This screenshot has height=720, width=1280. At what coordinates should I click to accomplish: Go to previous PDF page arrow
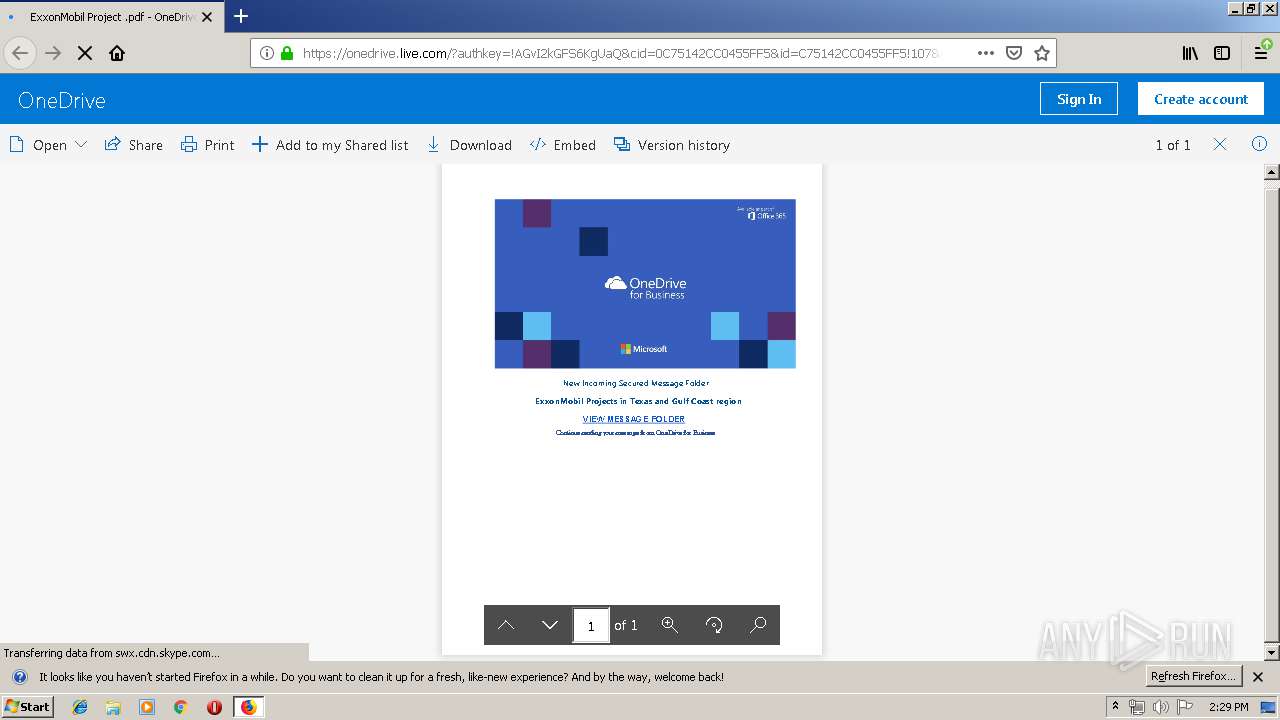pos(506,625)
